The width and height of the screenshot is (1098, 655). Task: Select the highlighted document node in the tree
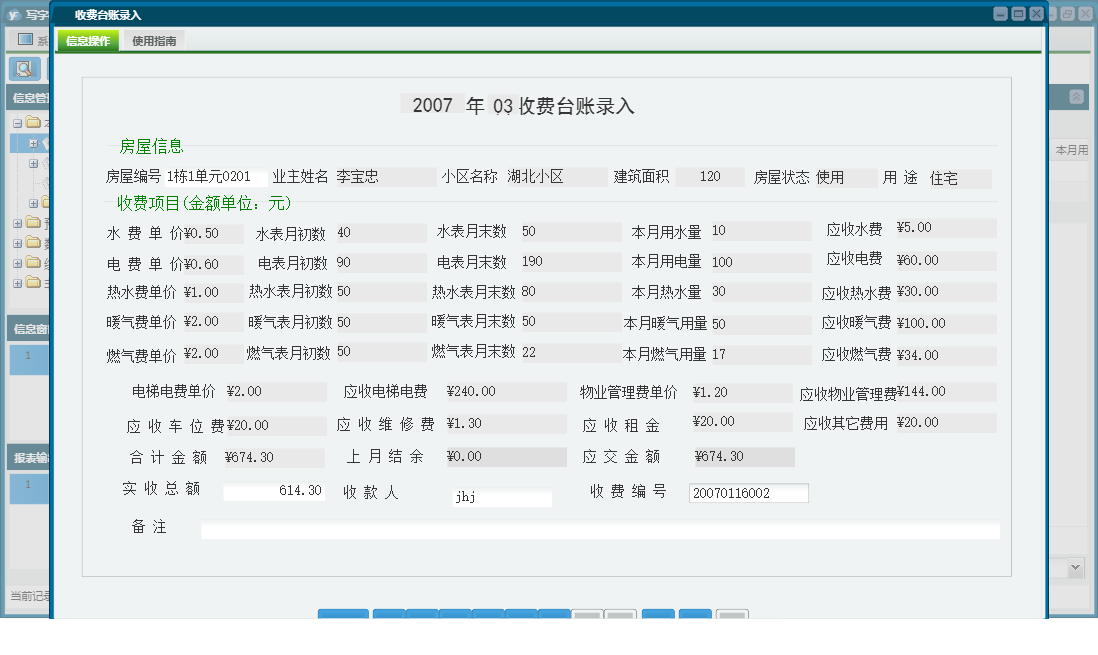(x=48, y=144)
